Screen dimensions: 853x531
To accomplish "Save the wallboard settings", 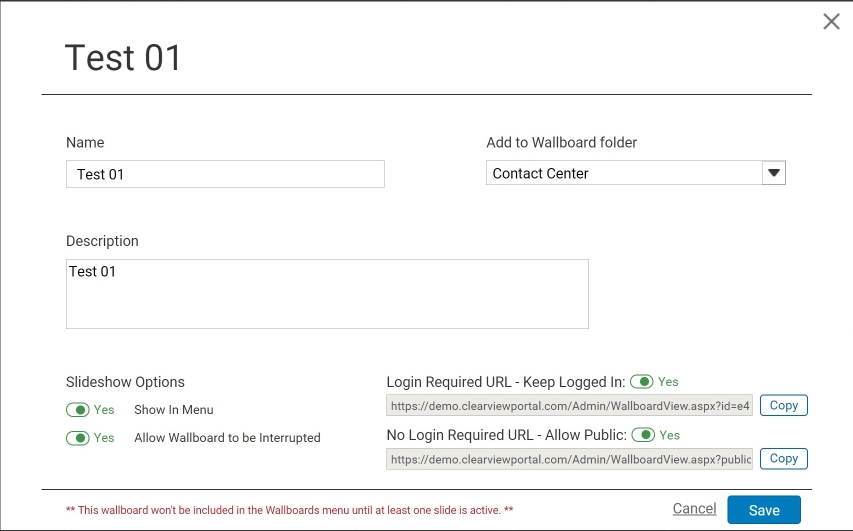I will pos(764,510).
